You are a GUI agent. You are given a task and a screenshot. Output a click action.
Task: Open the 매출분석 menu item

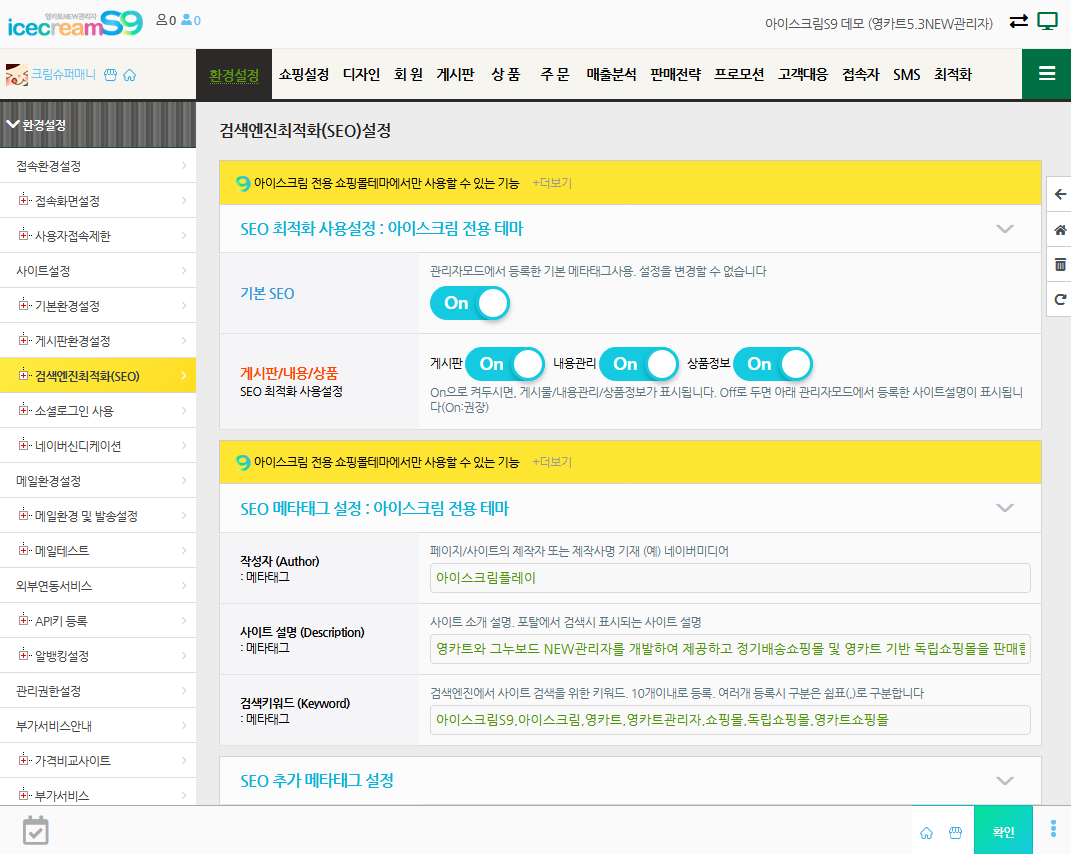click(x=611, y=75)
